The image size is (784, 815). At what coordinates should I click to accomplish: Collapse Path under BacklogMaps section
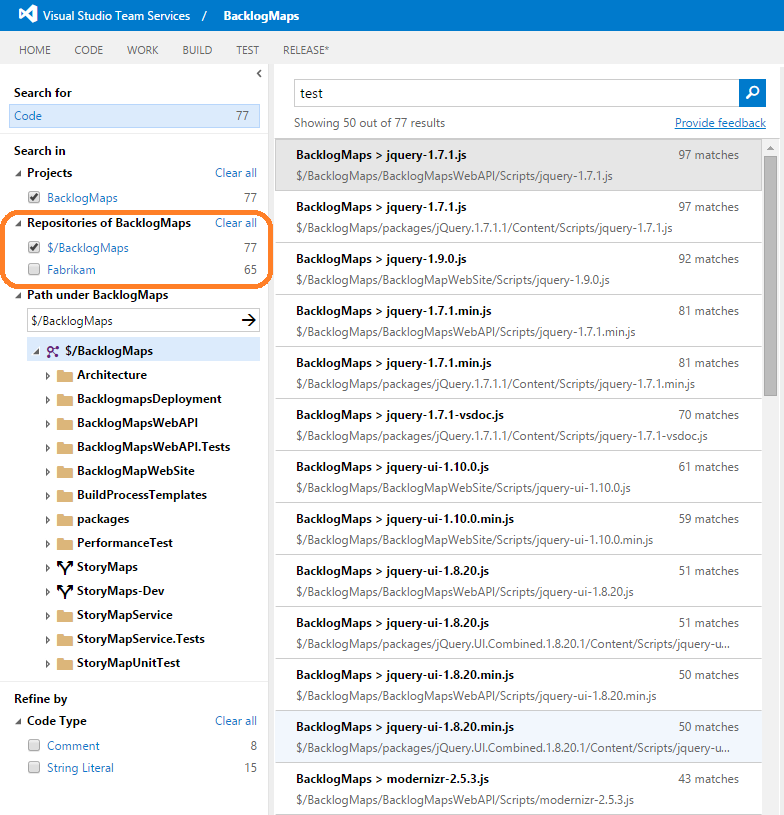pyautogui.click(x=18, y=295)
